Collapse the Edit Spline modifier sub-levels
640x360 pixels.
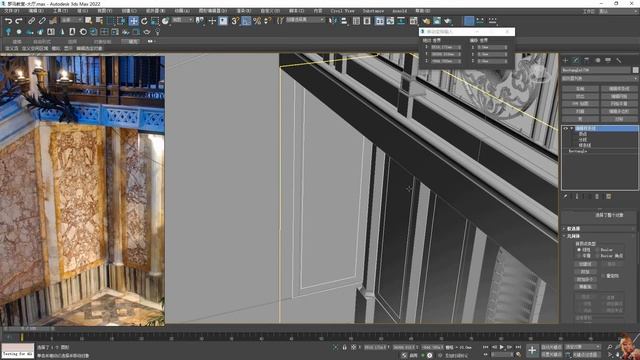pos(572,128)
